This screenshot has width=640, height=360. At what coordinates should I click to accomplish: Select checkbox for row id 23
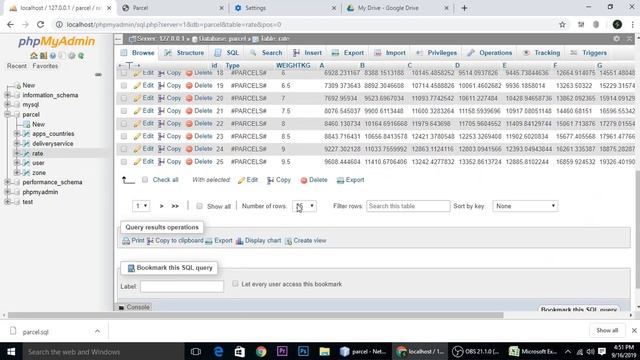pyautogui.click(x=124, y=136)
